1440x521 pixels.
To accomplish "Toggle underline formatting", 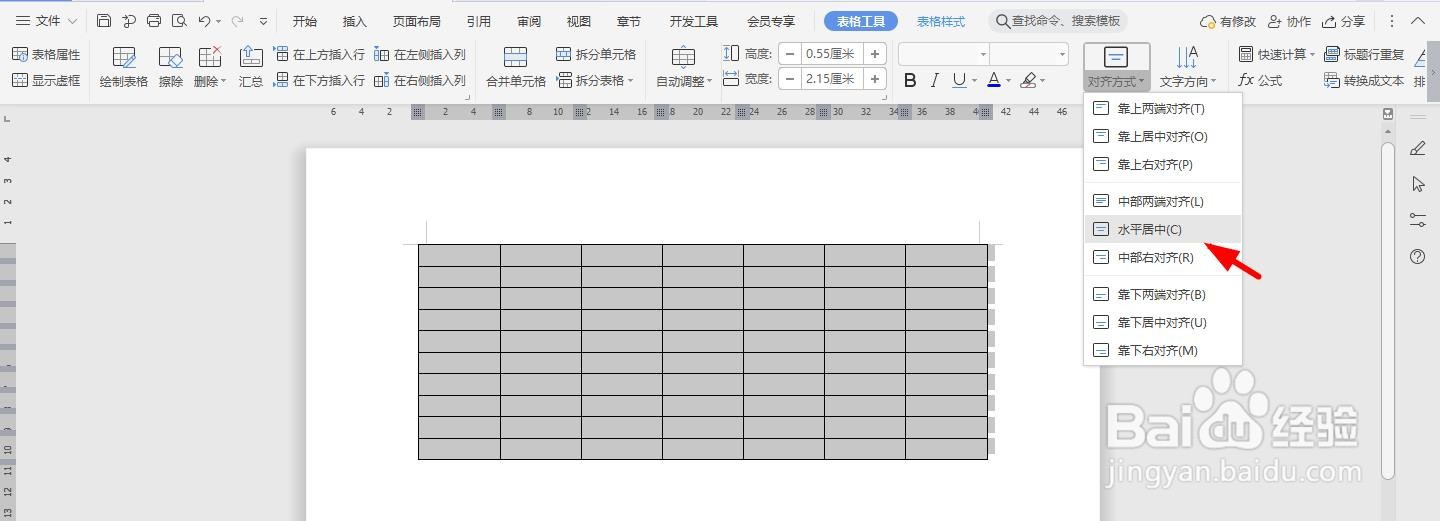I will (959, 80).
